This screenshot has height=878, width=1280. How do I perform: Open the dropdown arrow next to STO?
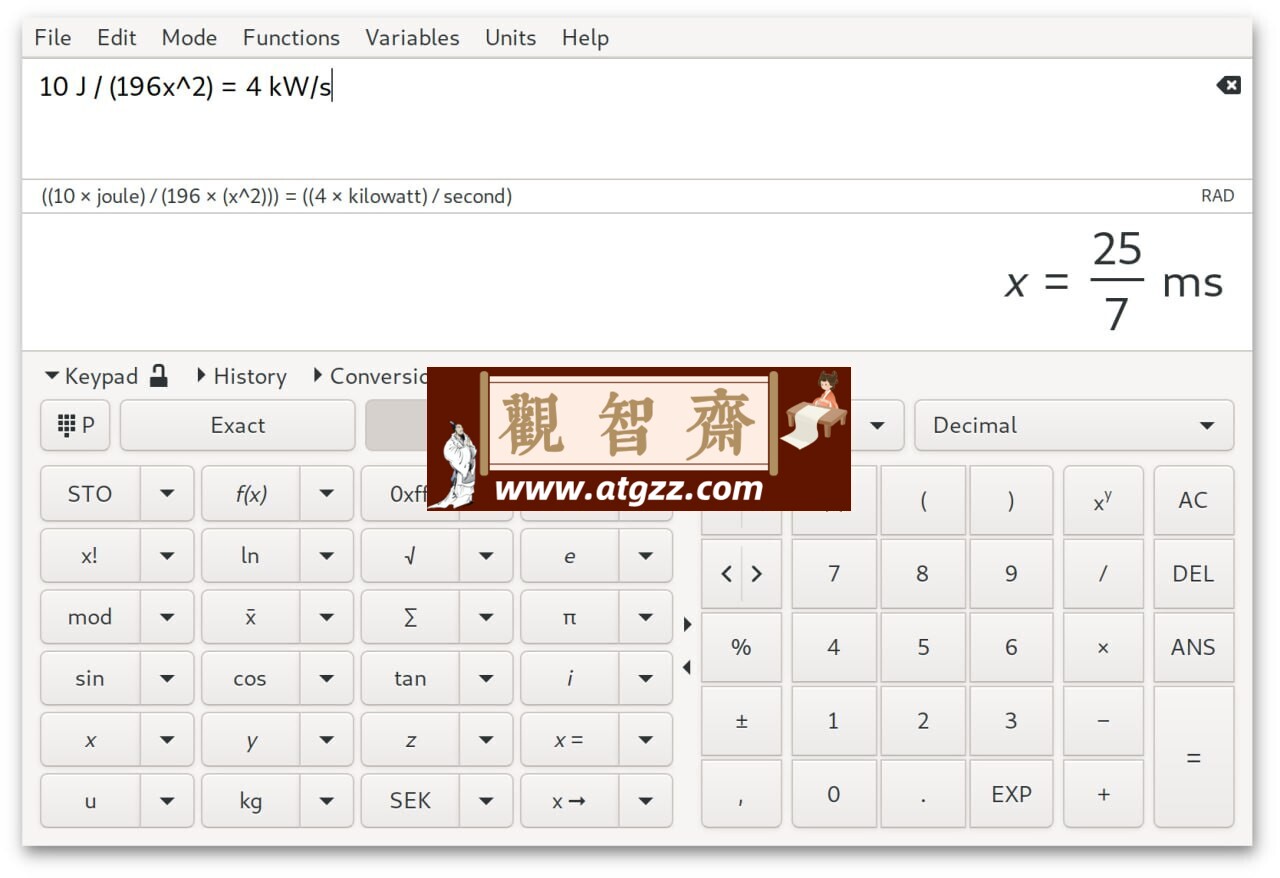[167, 494]
